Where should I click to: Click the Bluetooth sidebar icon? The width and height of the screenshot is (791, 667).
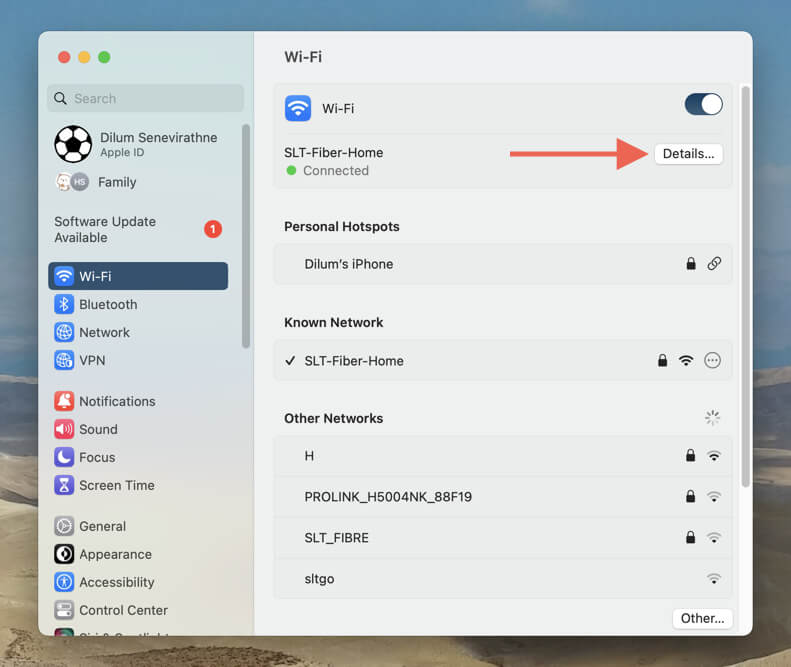tap(64, 304)
